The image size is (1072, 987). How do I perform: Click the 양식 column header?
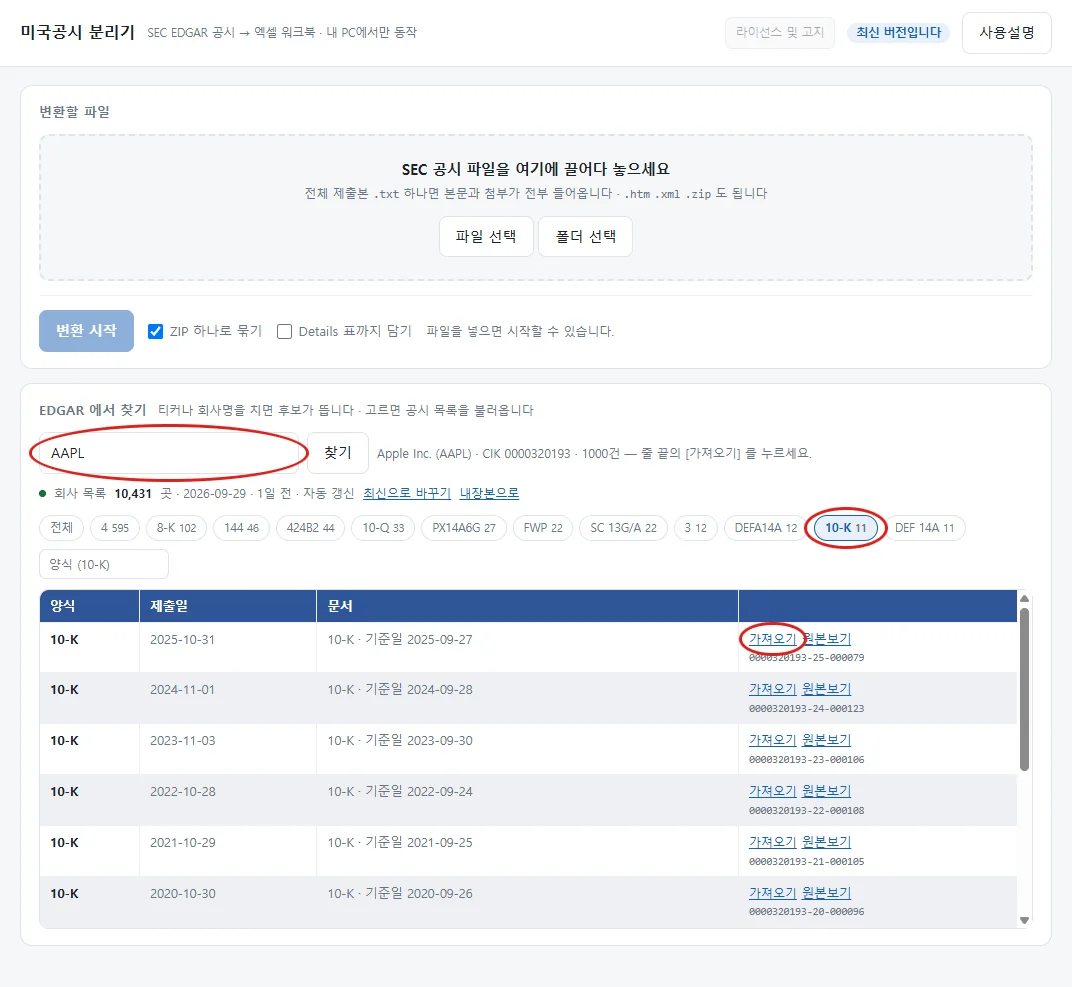[x=90, y=606]
